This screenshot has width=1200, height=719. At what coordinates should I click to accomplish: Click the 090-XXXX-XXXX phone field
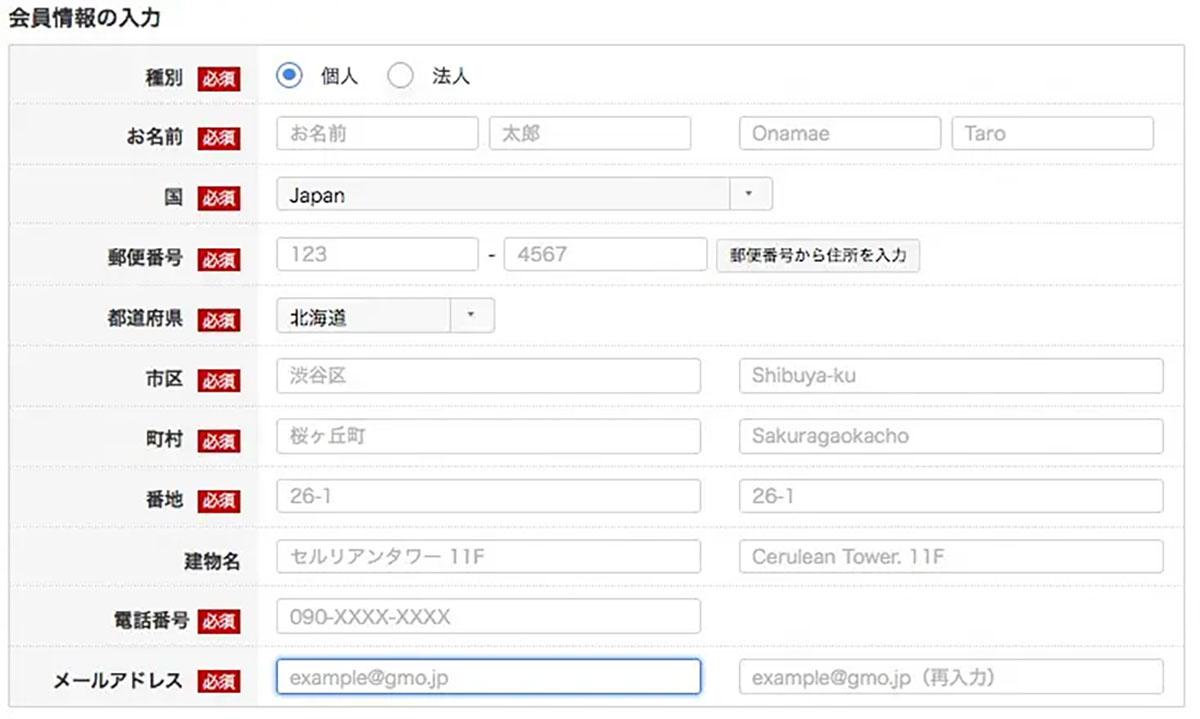click(489, 617)
